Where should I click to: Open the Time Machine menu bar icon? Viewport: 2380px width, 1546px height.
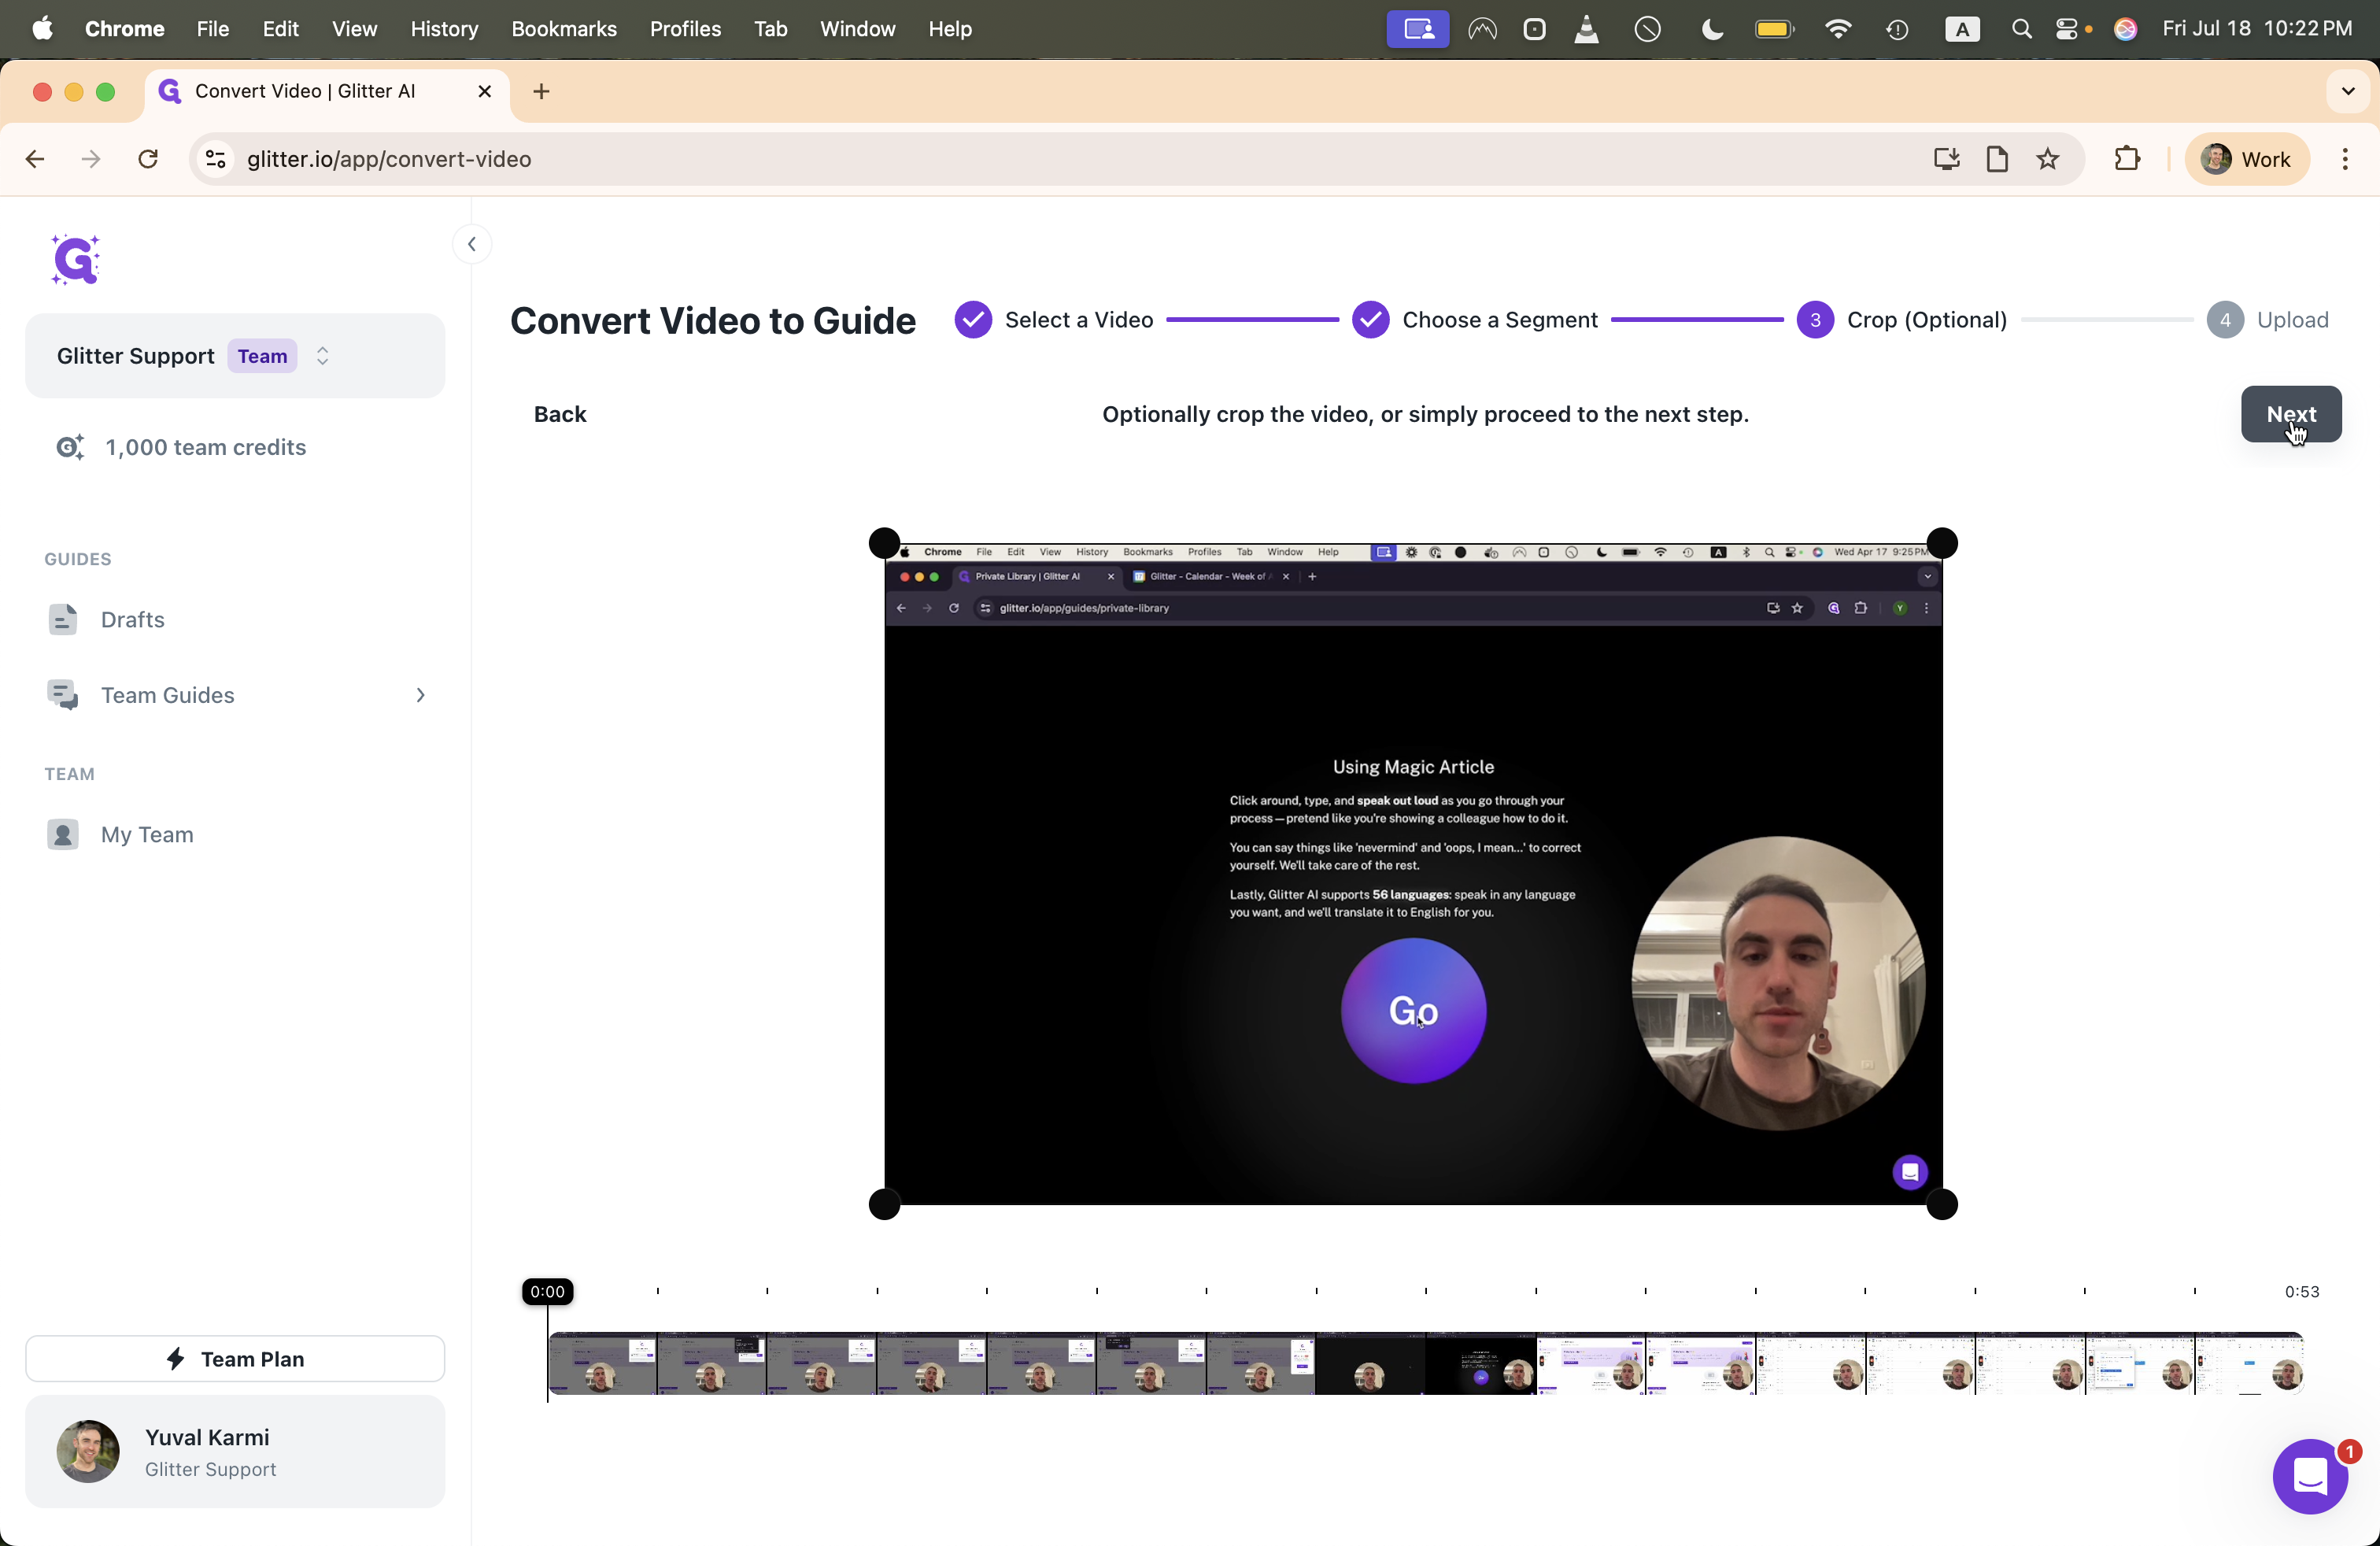tap(1897, 29)
